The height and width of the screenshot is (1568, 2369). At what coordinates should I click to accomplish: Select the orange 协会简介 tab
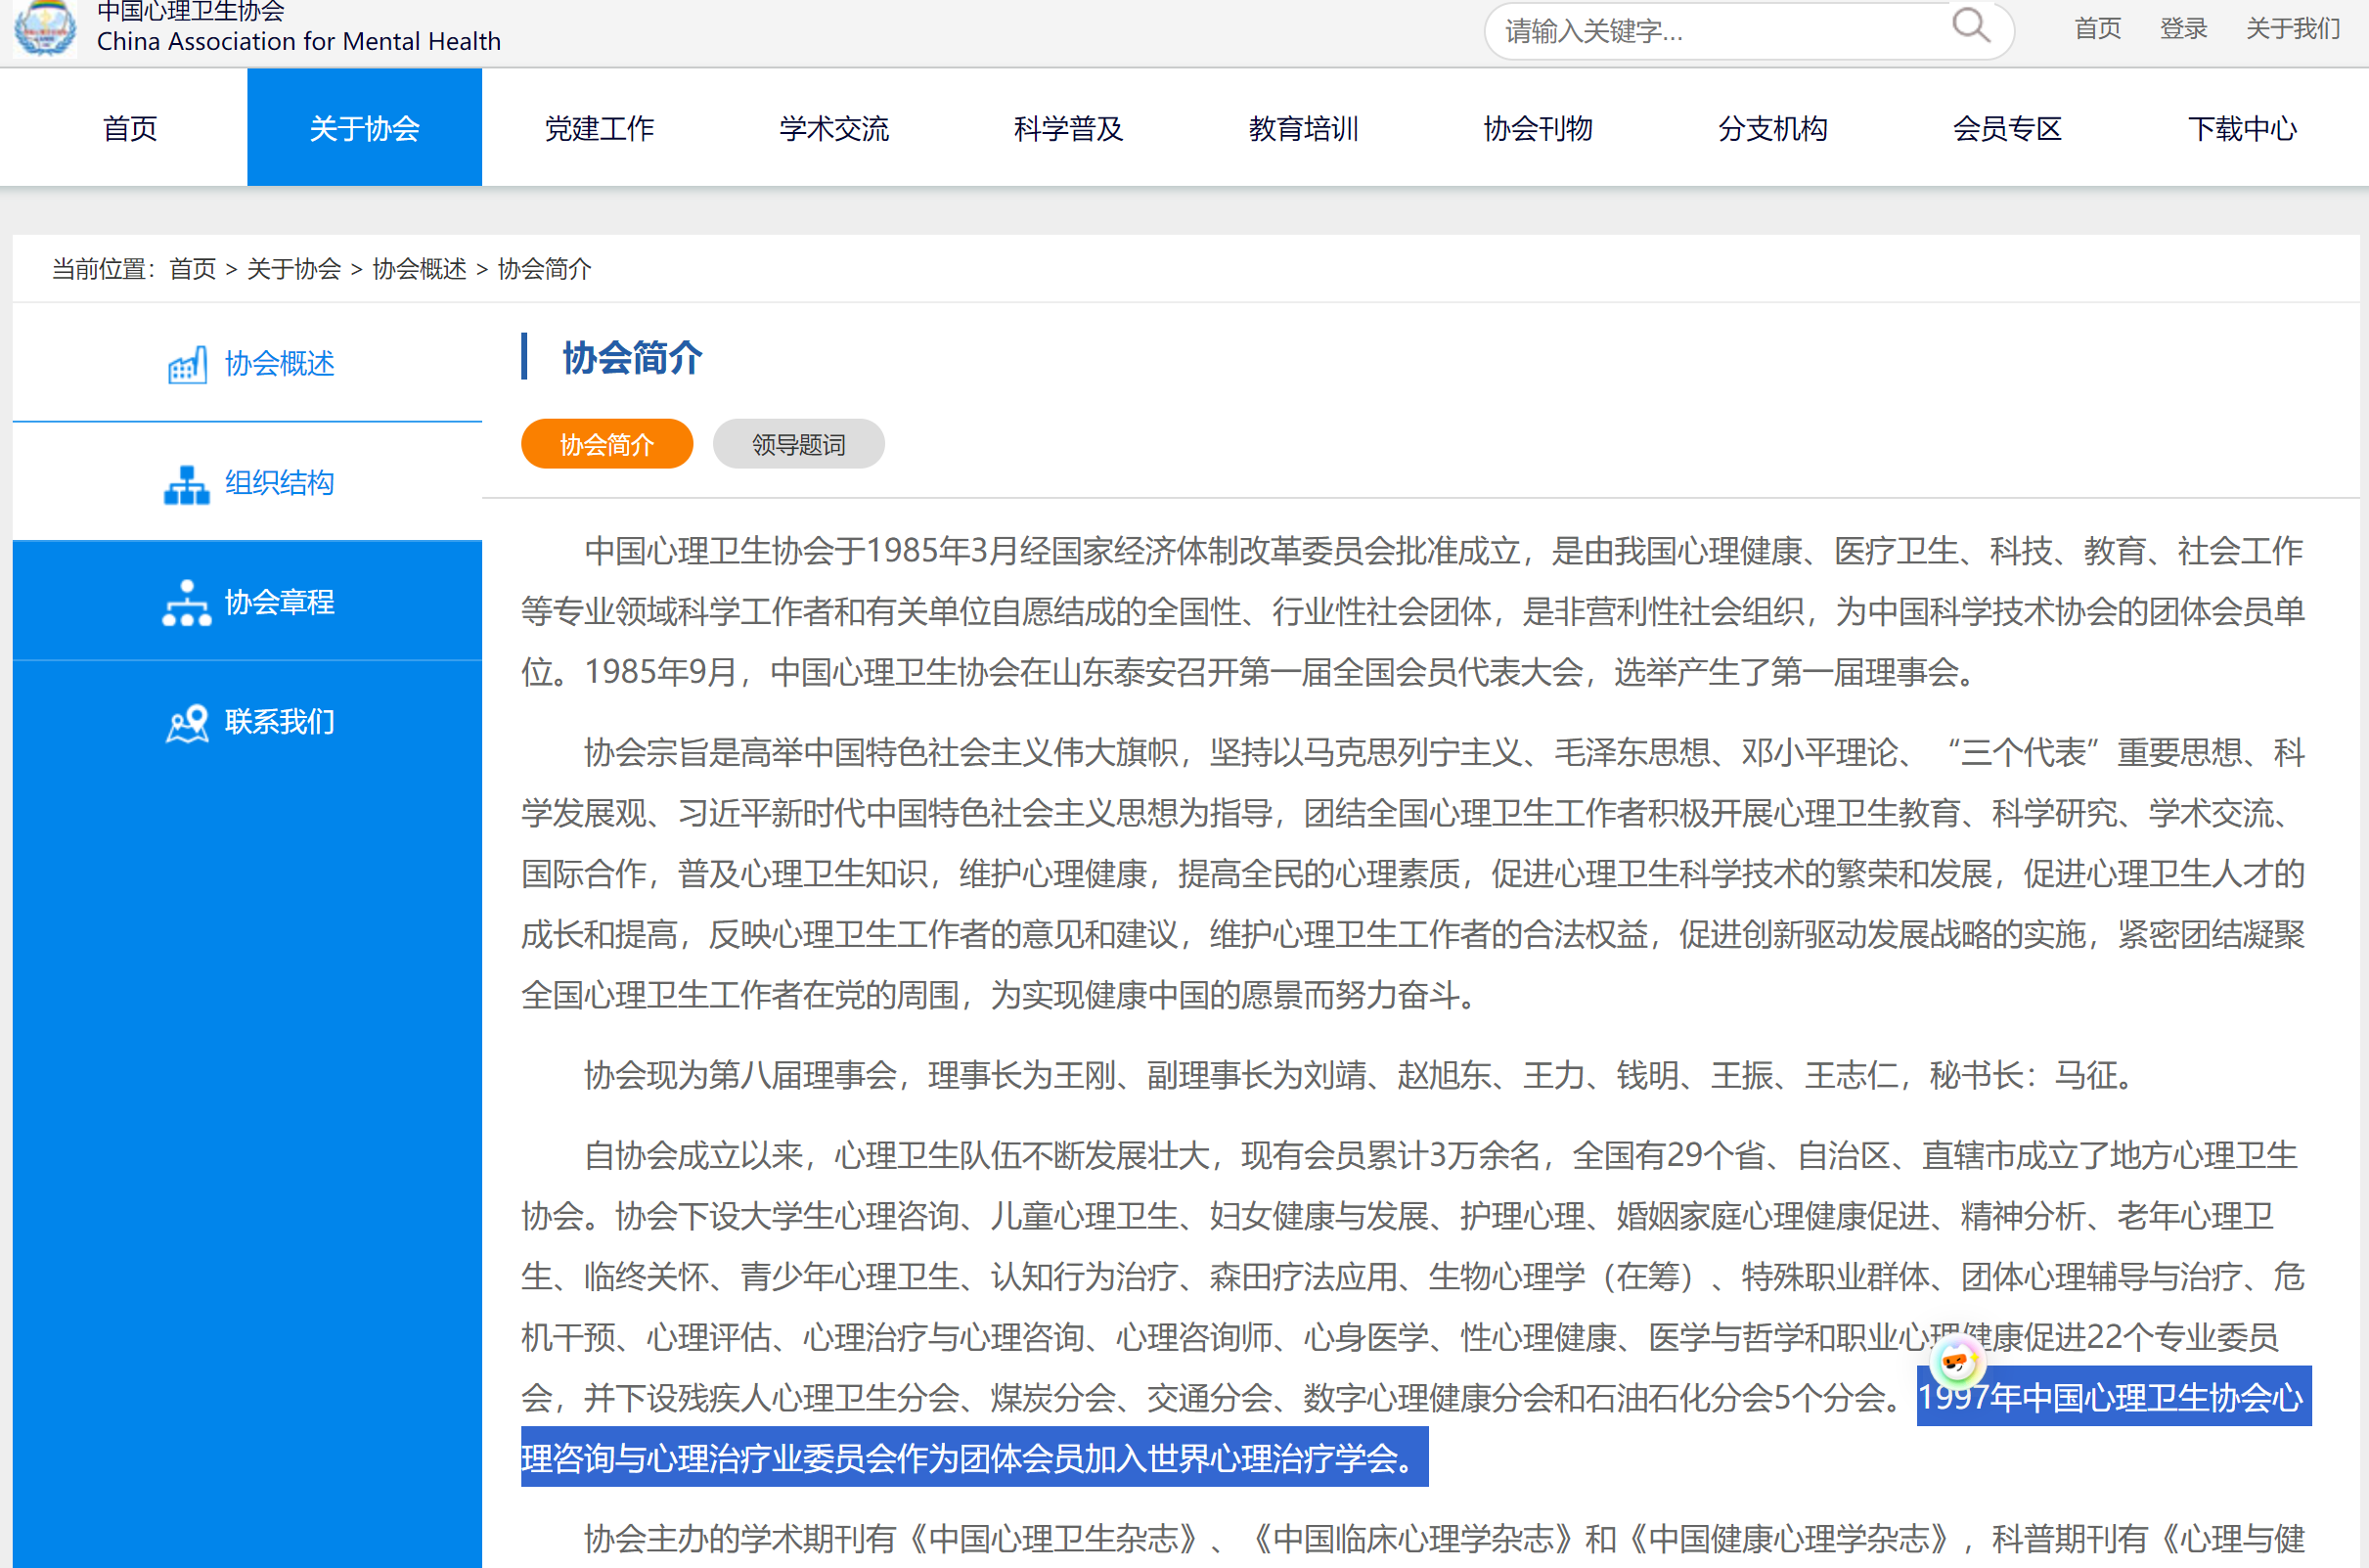[x=607, y=444]
